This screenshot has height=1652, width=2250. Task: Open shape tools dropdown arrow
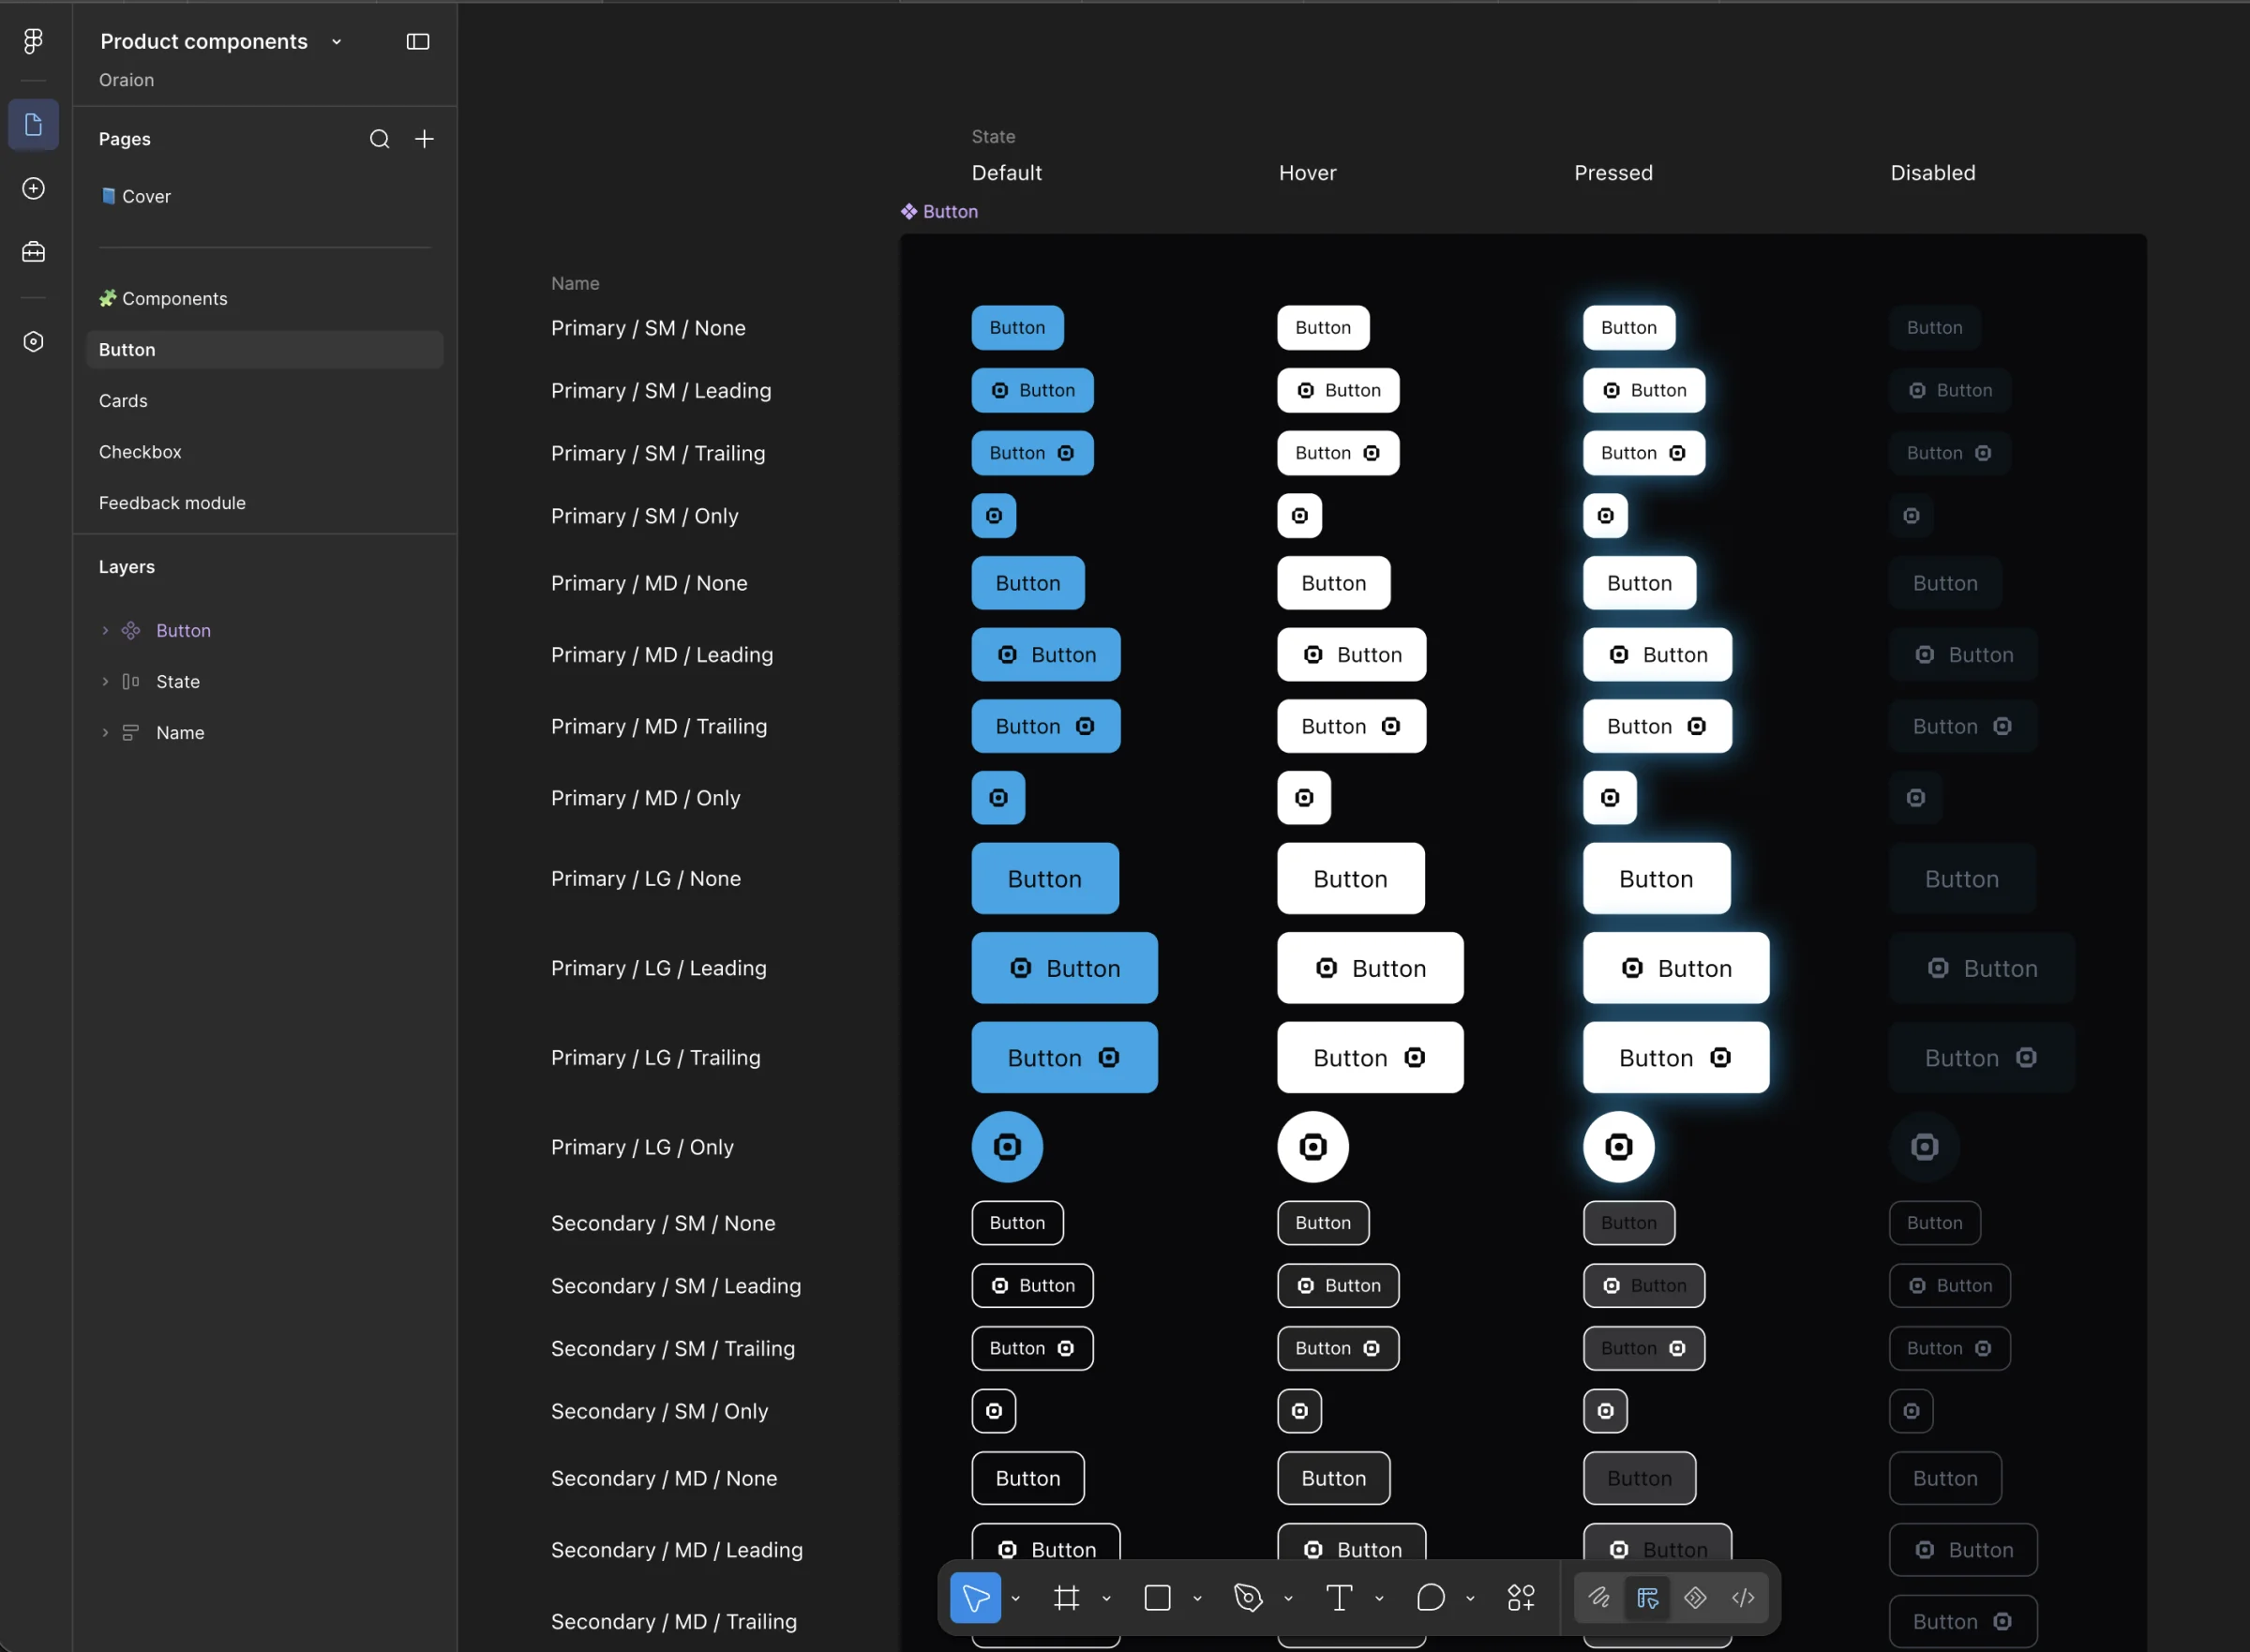pyautogui.click(x=1197, y=1598)
